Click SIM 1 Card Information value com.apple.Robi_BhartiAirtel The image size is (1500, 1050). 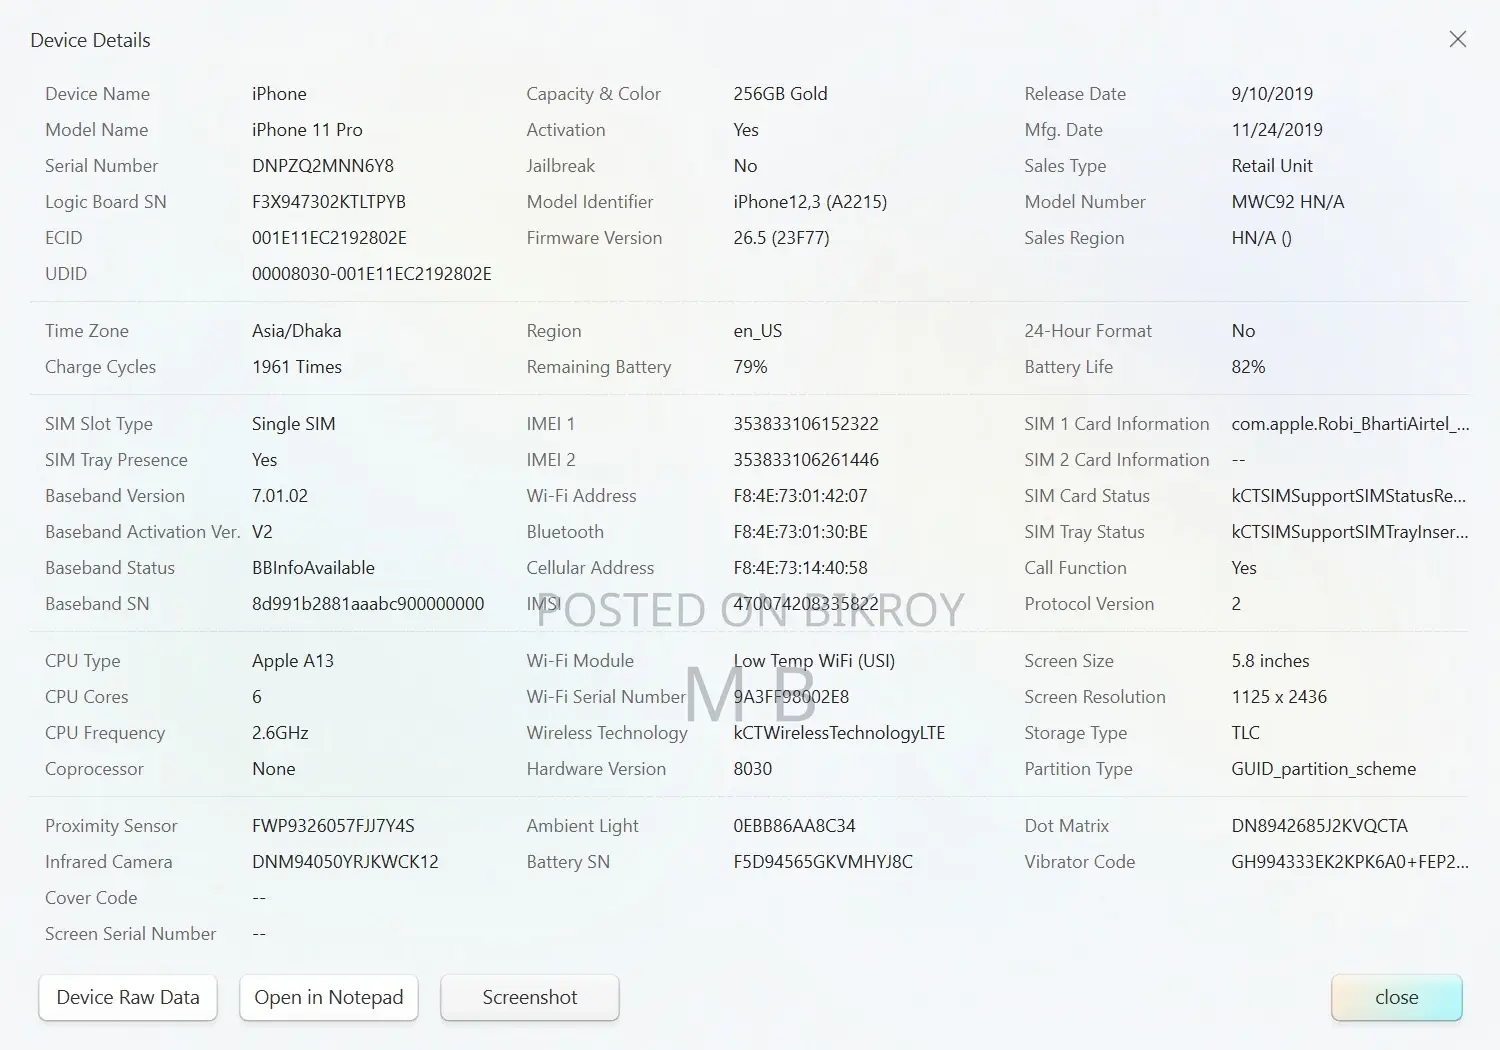(1350, 424)
